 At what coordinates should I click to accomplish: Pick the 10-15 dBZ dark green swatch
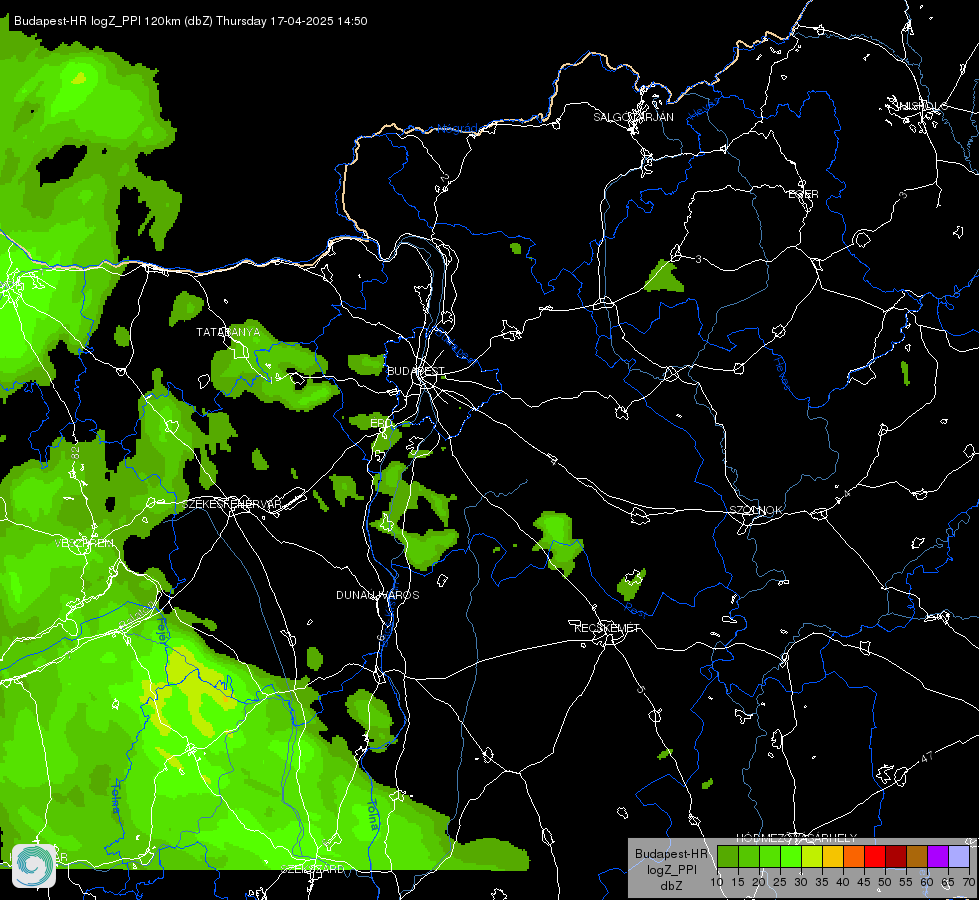(x=727, y=857)
